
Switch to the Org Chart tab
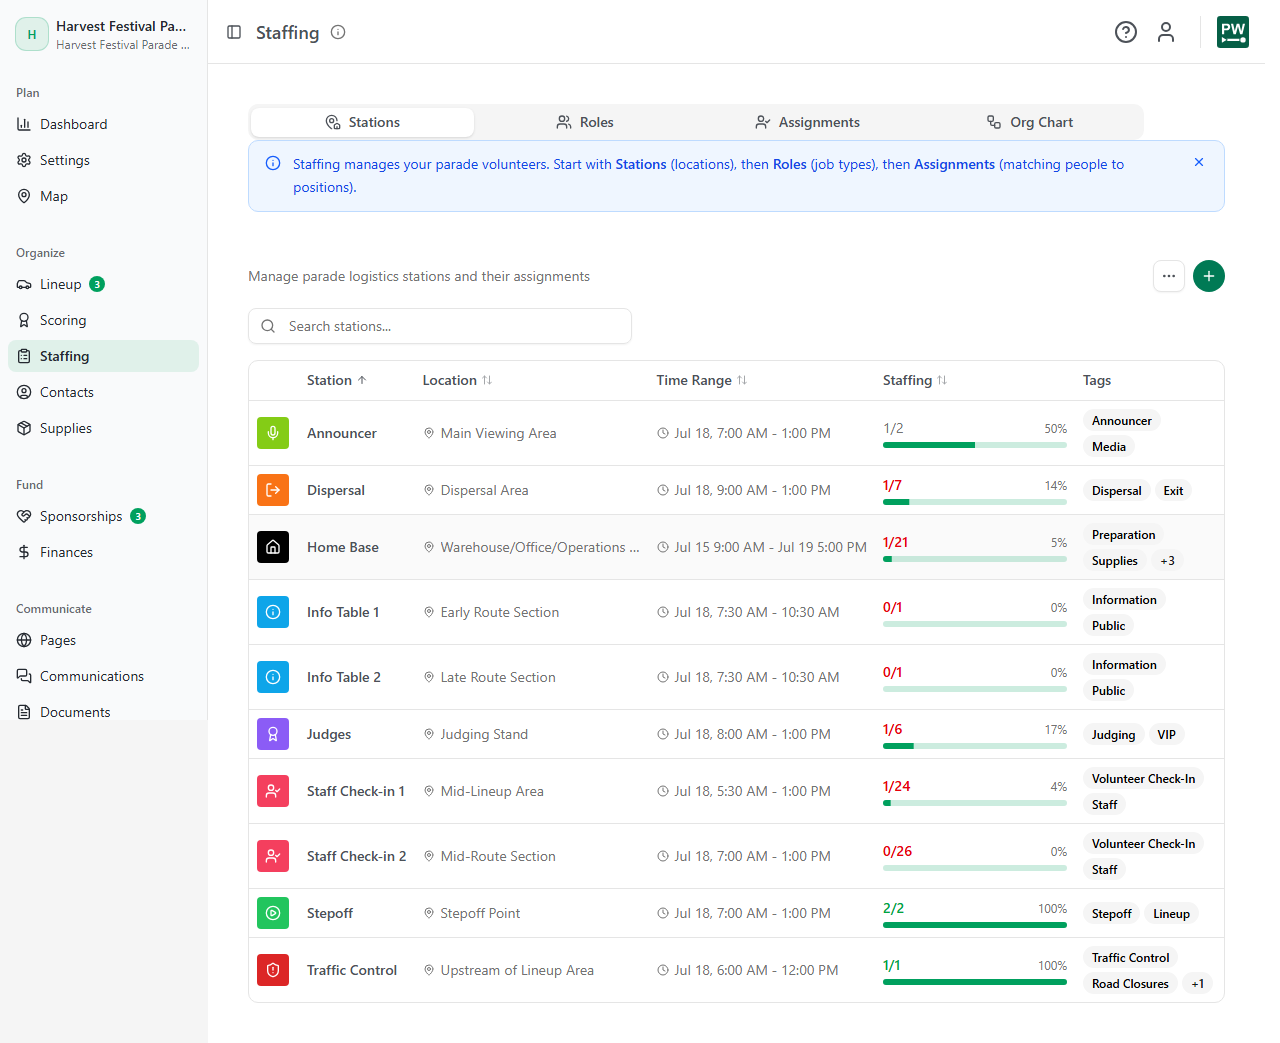pos(1030,122)
